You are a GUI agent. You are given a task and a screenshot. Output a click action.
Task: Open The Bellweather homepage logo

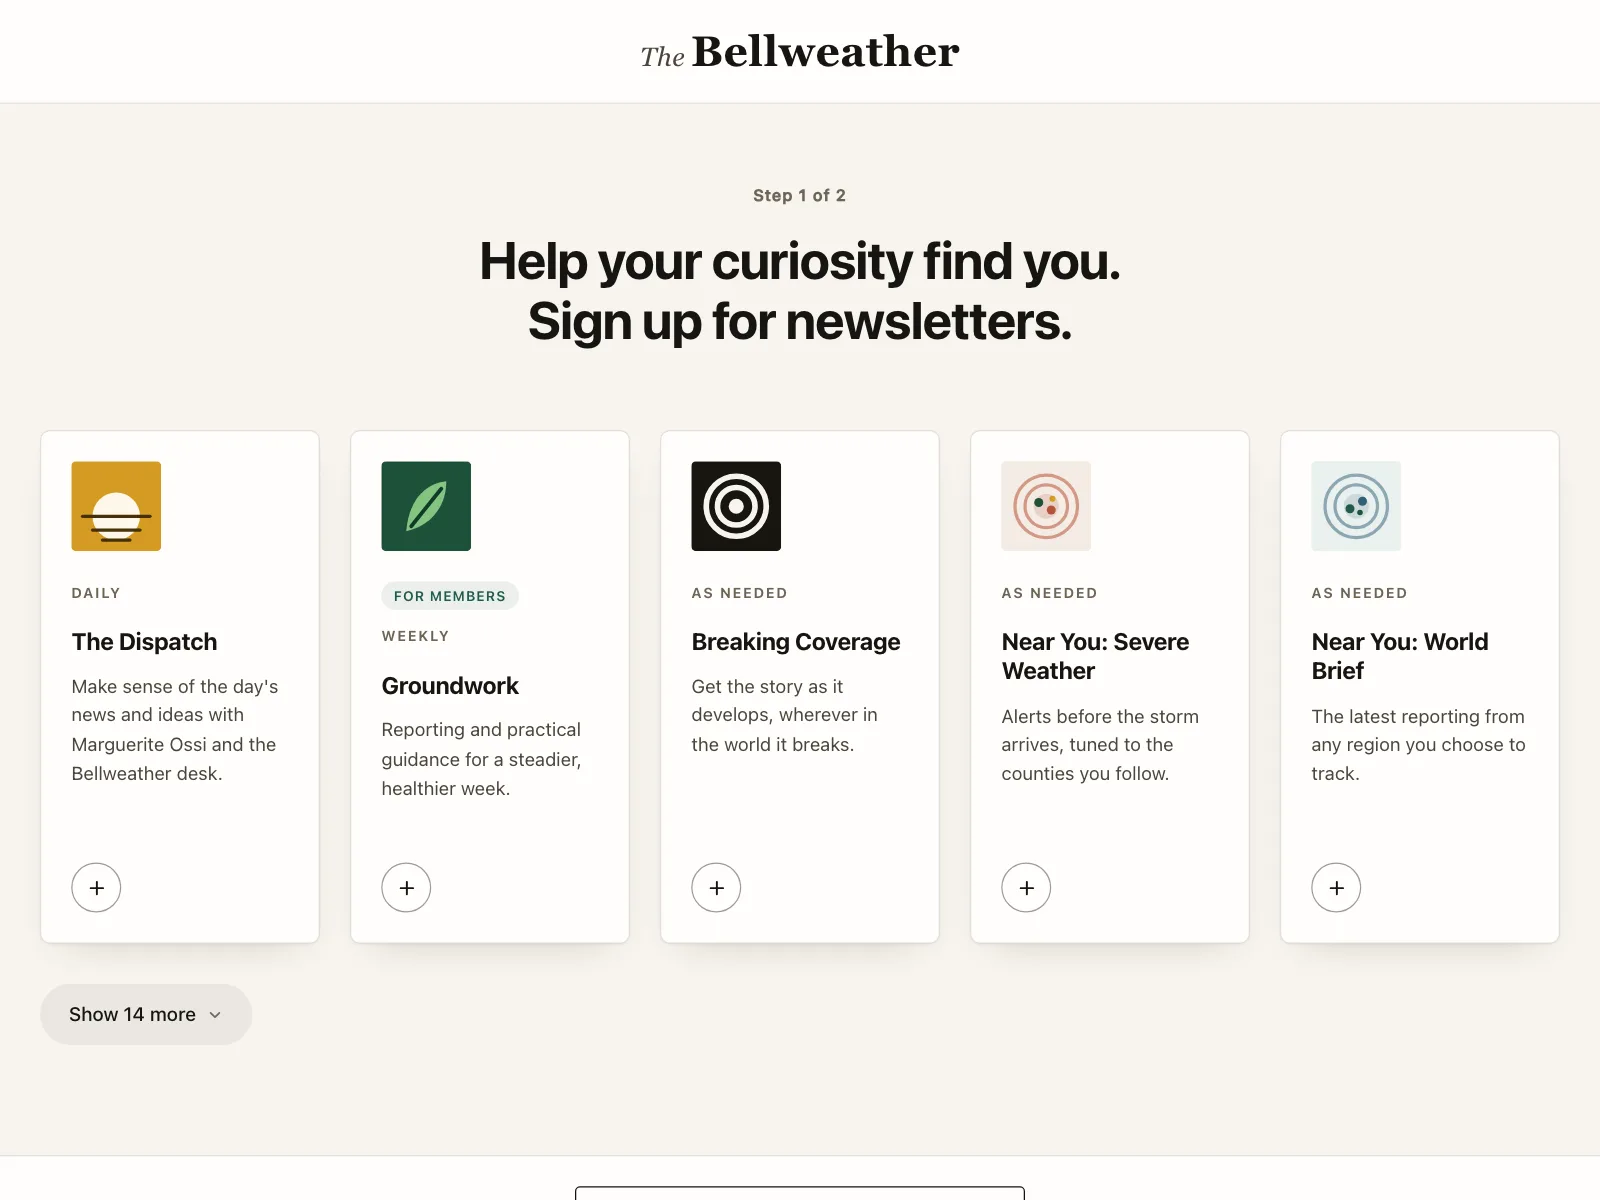tap(800, 52)
